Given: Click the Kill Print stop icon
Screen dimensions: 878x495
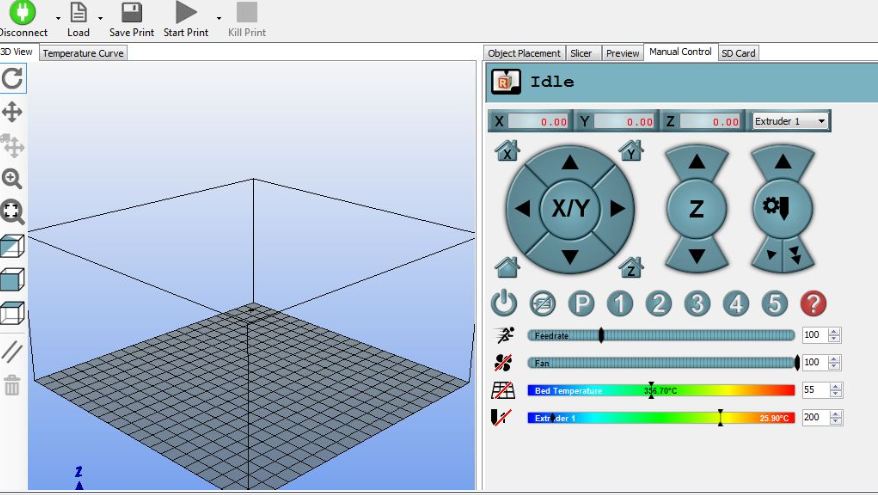Looking at the screenshot, I should pos(247,12).
